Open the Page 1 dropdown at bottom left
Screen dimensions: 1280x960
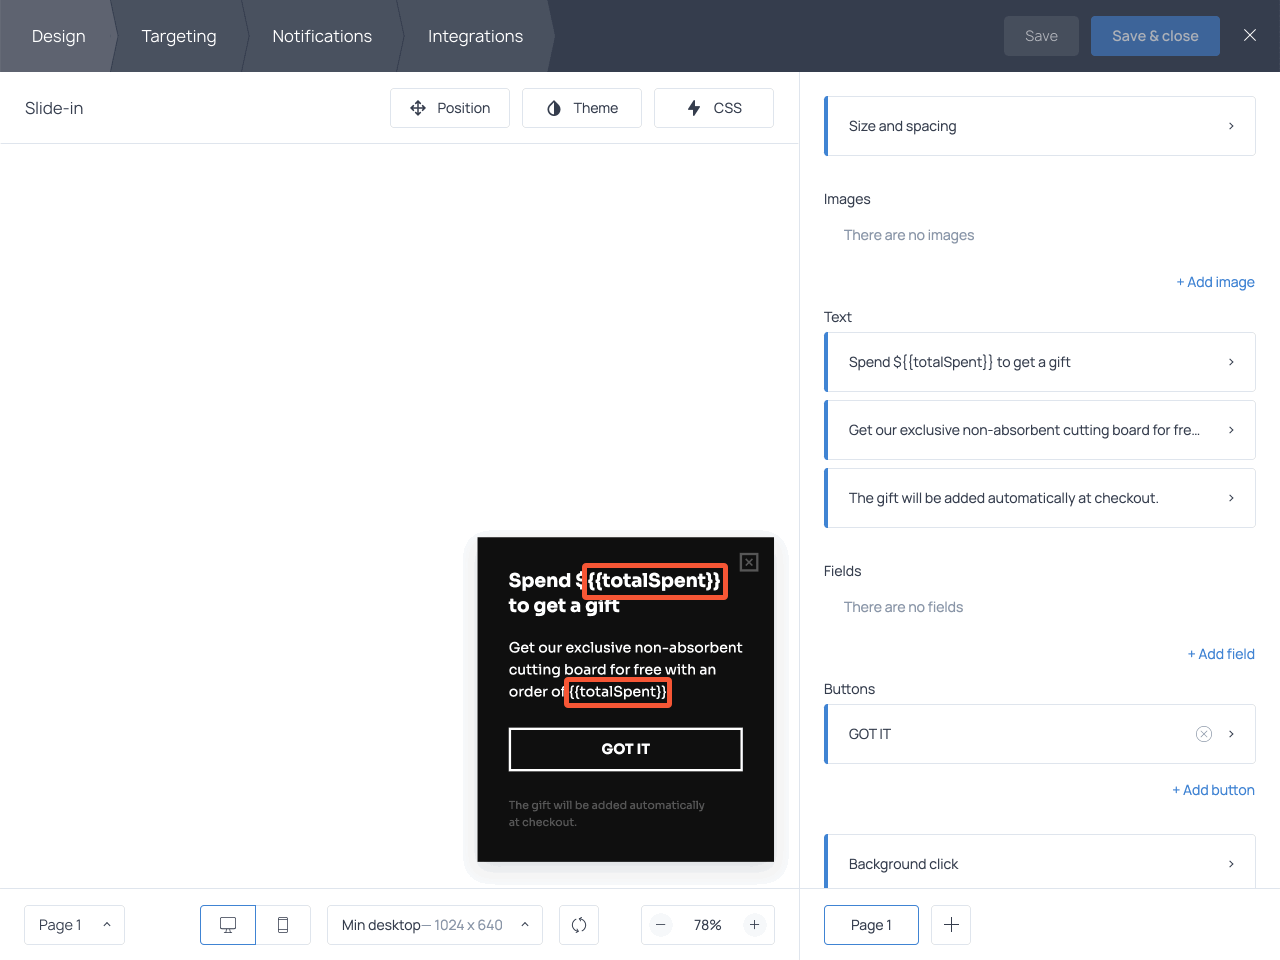coord(74,924)
